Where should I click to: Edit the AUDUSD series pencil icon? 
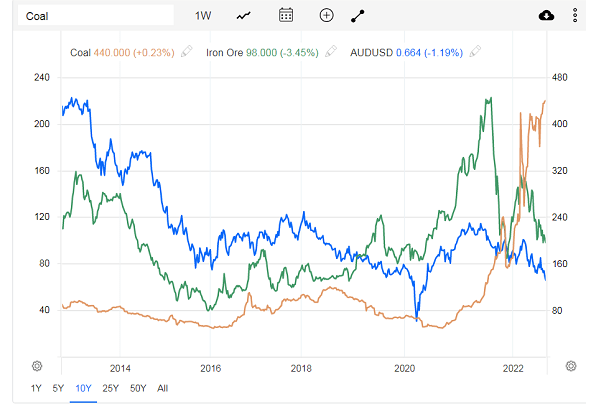point(475,50)
